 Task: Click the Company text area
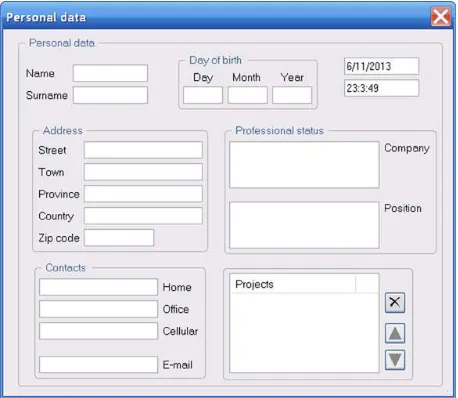pyautogui.click(x=304, y=165)
